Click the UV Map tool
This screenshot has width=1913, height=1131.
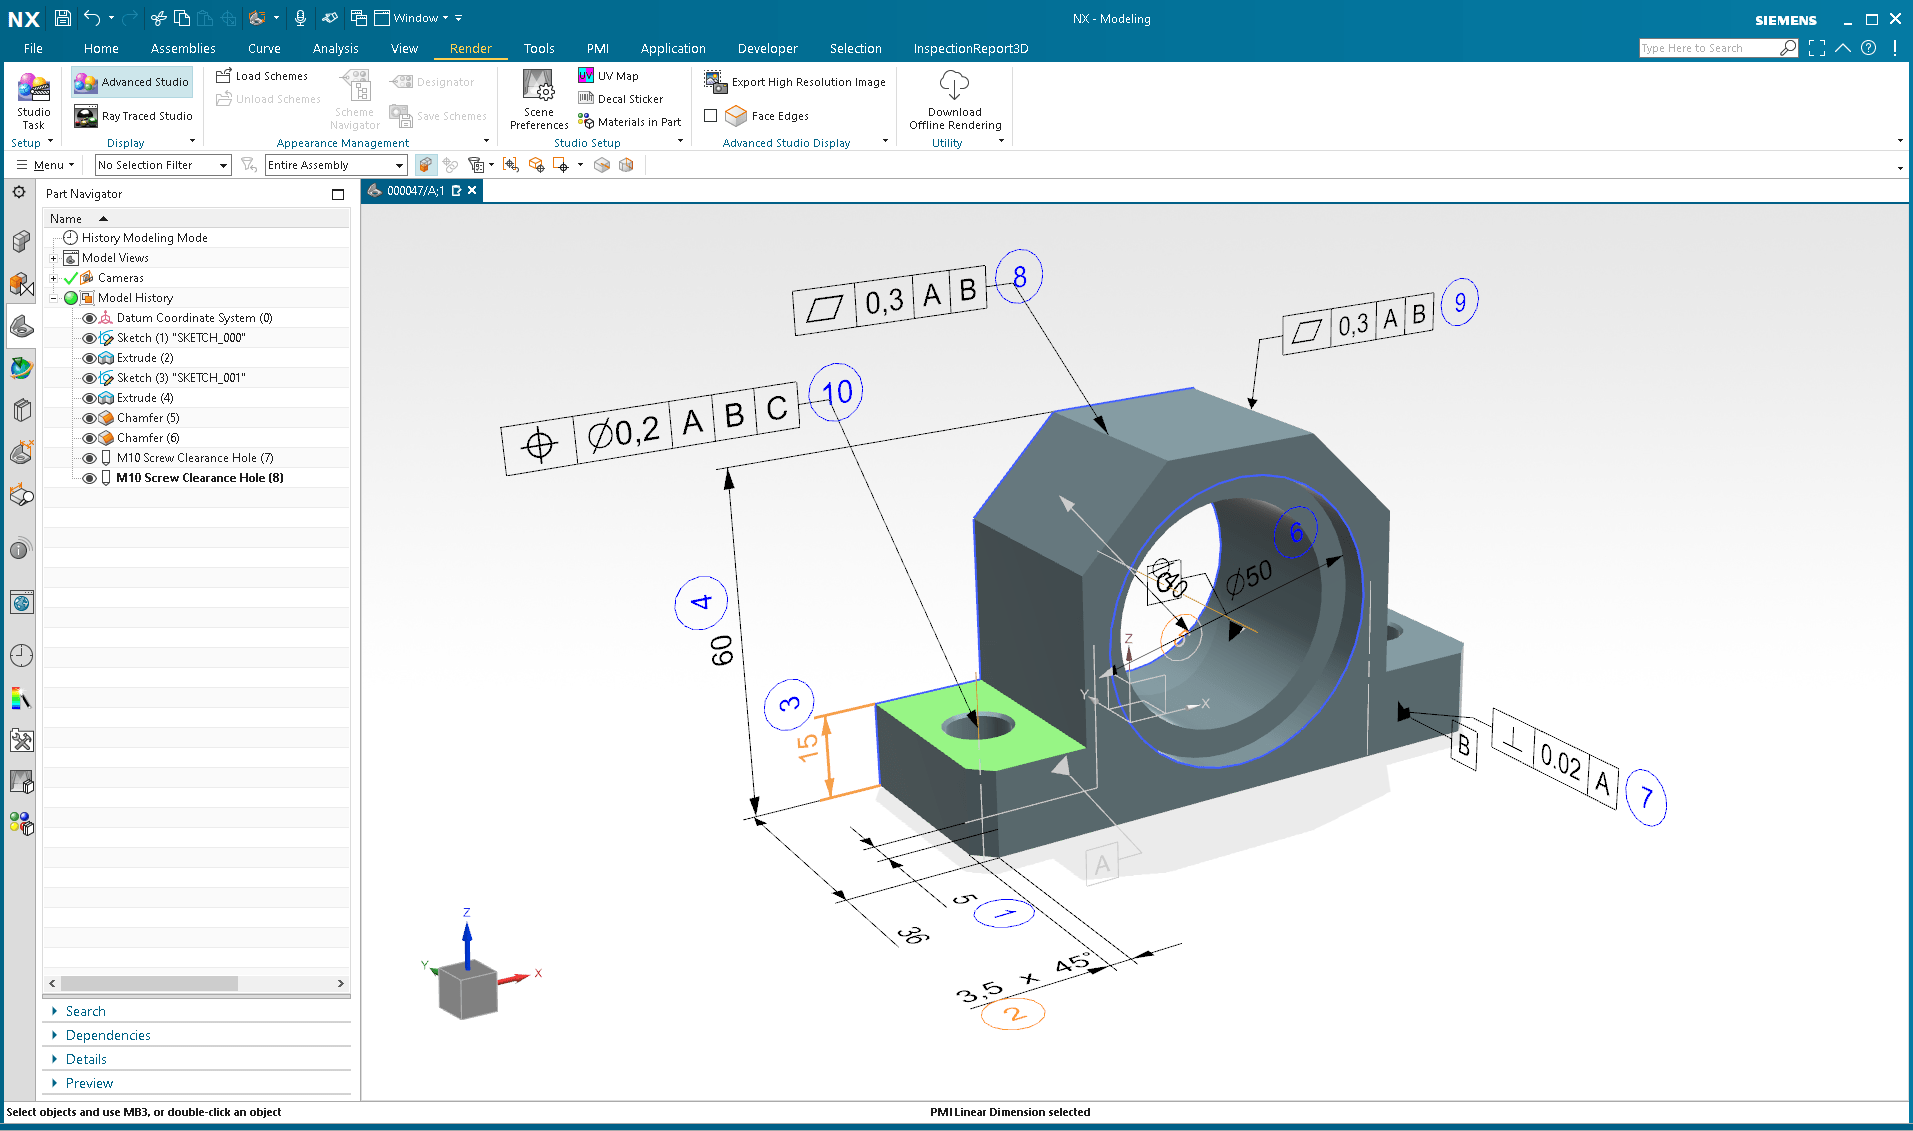tap(608, 75)
